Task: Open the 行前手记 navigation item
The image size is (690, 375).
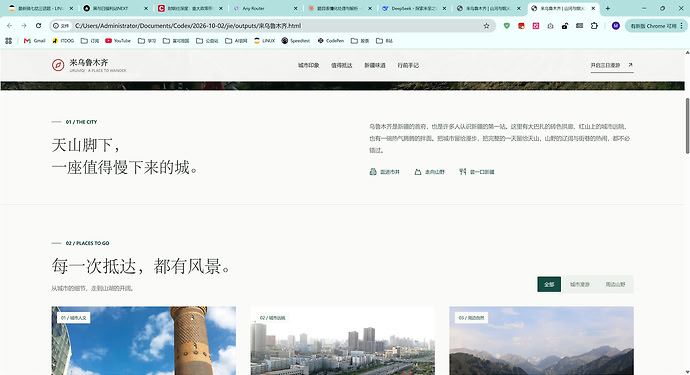Action: point(408,65)
